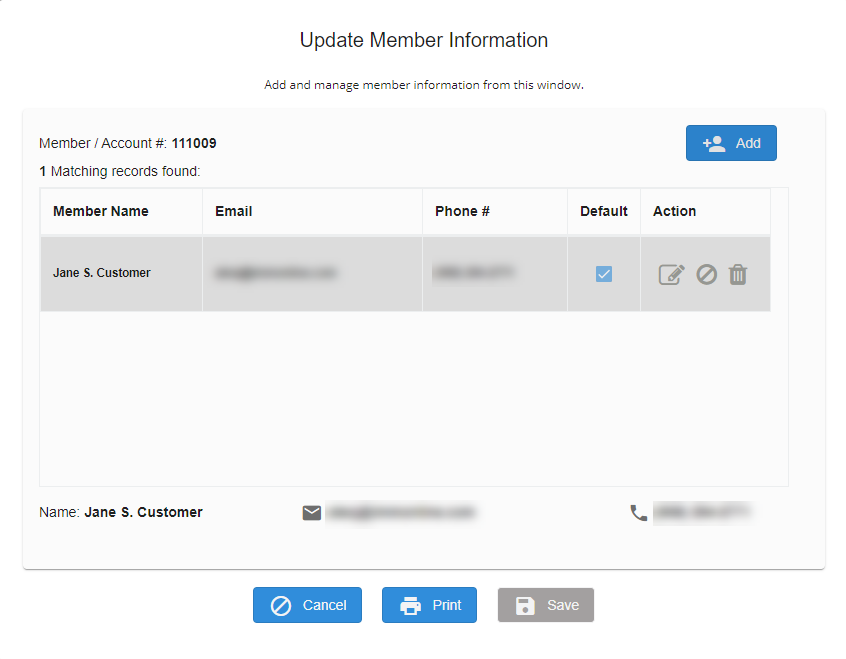Edit Jane S. Customer's record via pencil icon

click(671, 275)
